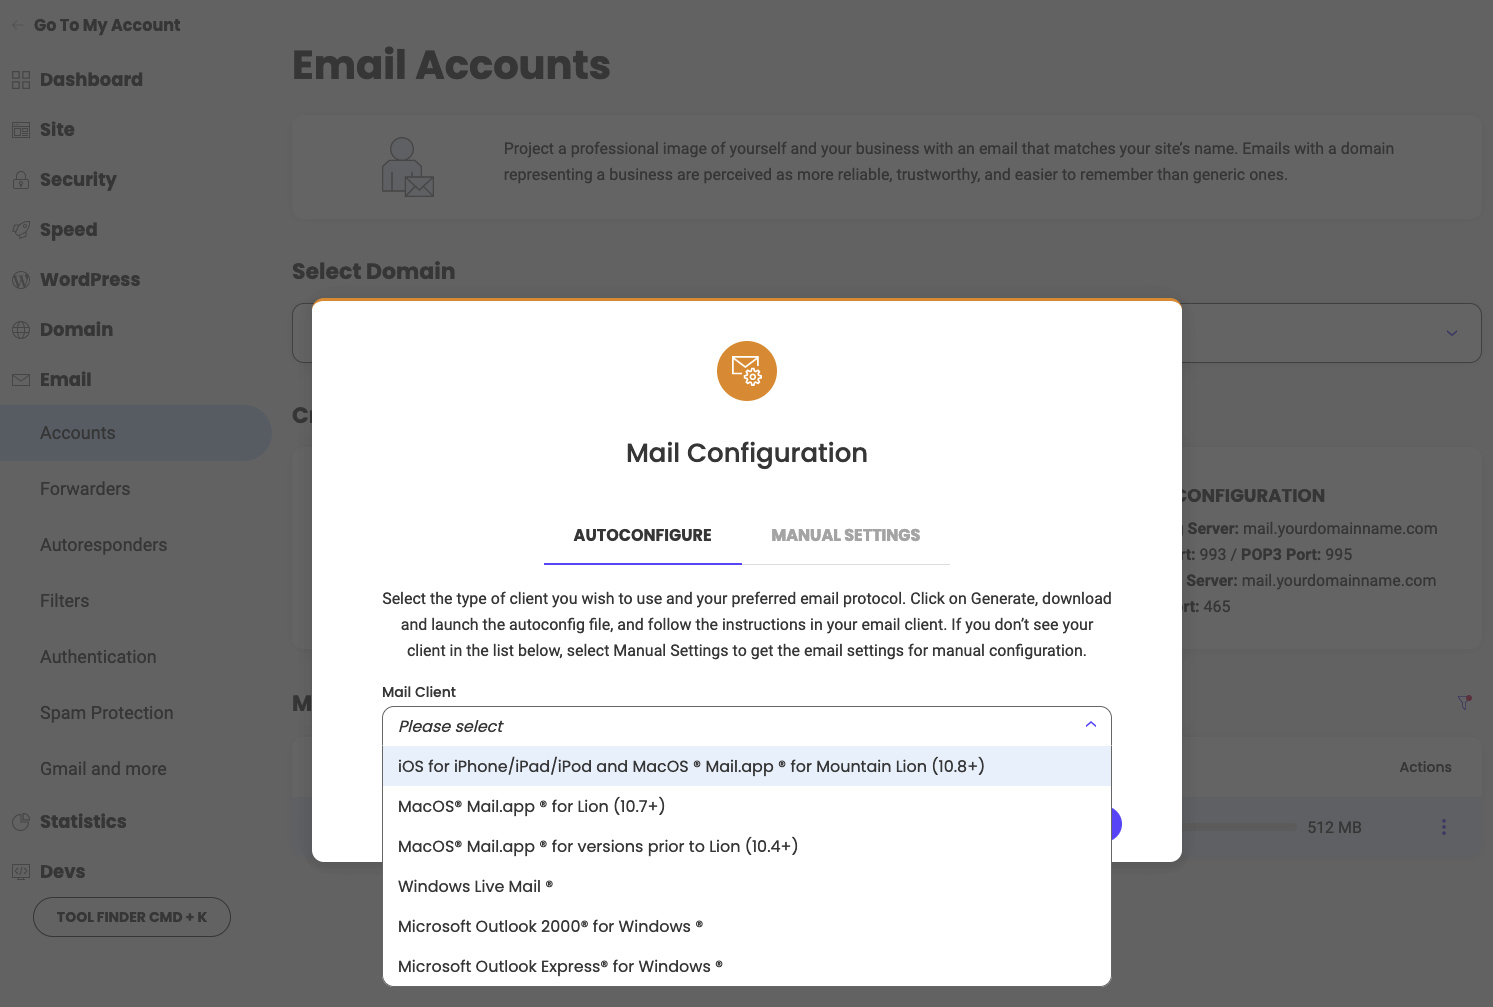Open the three-dot Actions menu
The image size is (1493, 1007).
(x=1443, y=827)
